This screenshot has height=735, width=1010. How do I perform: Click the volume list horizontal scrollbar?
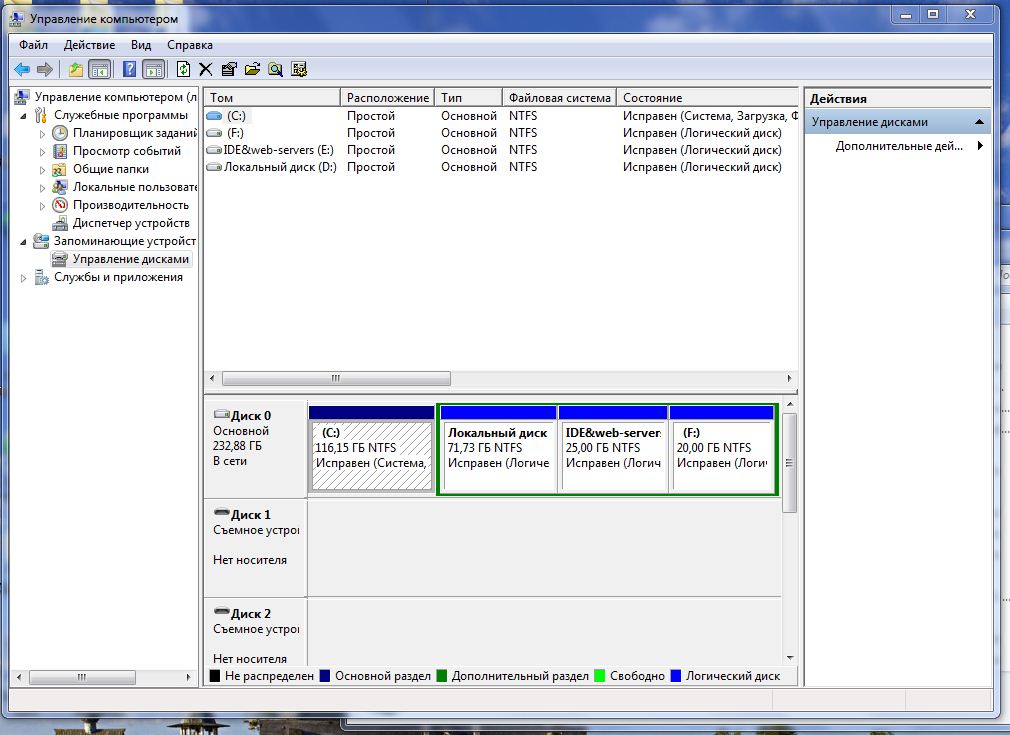(335, 379)
